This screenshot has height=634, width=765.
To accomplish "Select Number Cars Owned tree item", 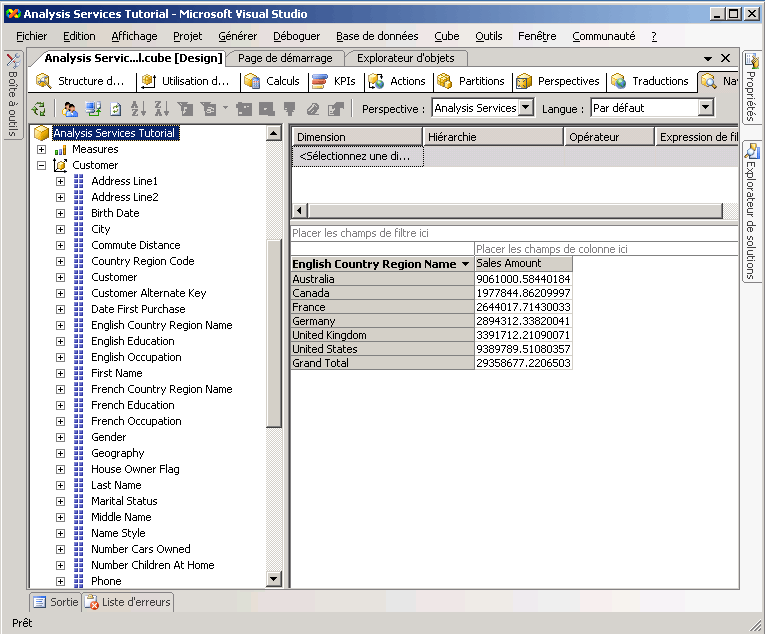I will click(141, 549).
